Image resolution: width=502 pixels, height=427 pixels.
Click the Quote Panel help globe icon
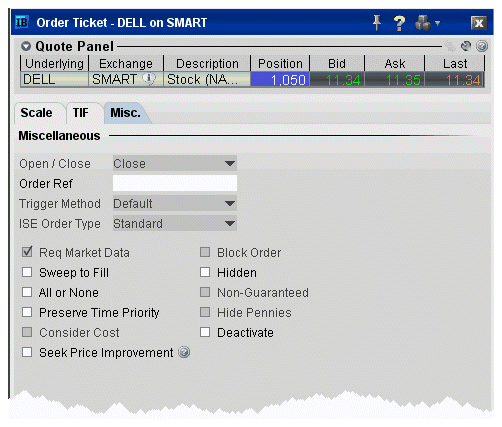coord(482,46)
